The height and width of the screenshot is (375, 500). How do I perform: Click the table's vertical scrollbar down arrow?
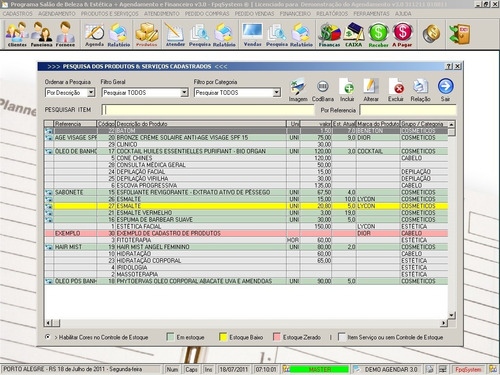pos(452,315)
